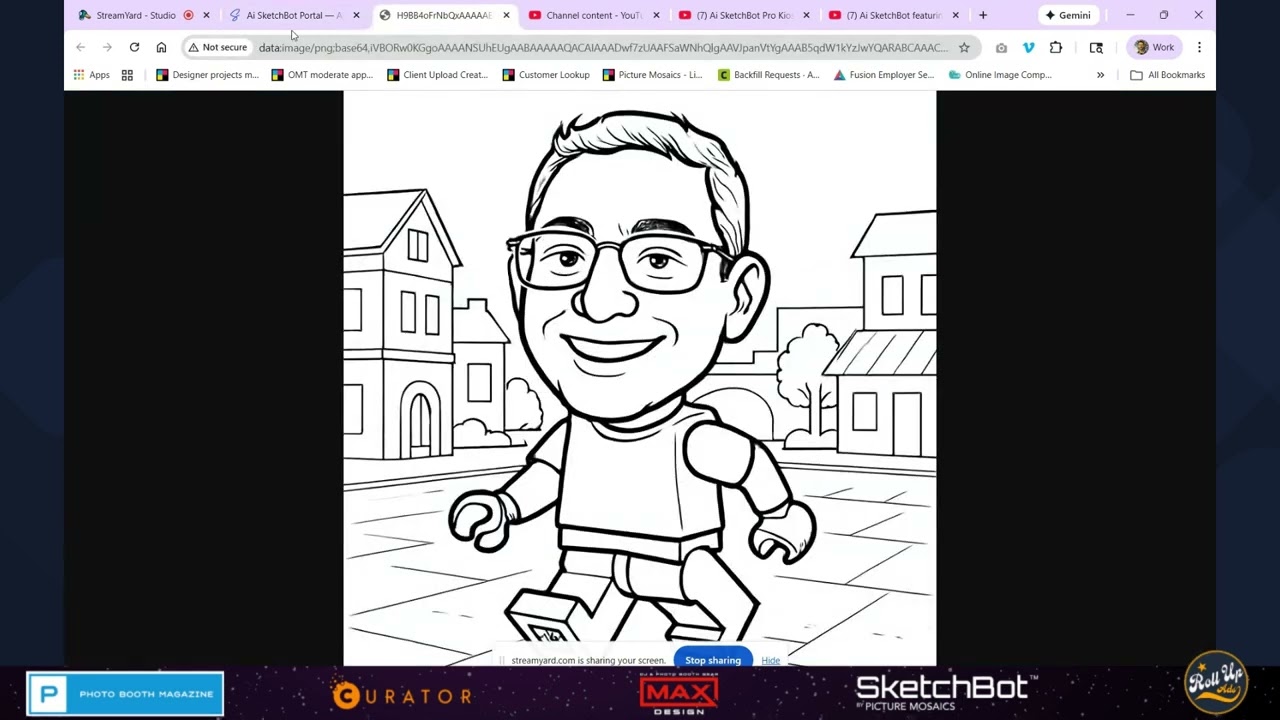
Task: Bookmark this page with the star icon
Action: click(964, 47)
